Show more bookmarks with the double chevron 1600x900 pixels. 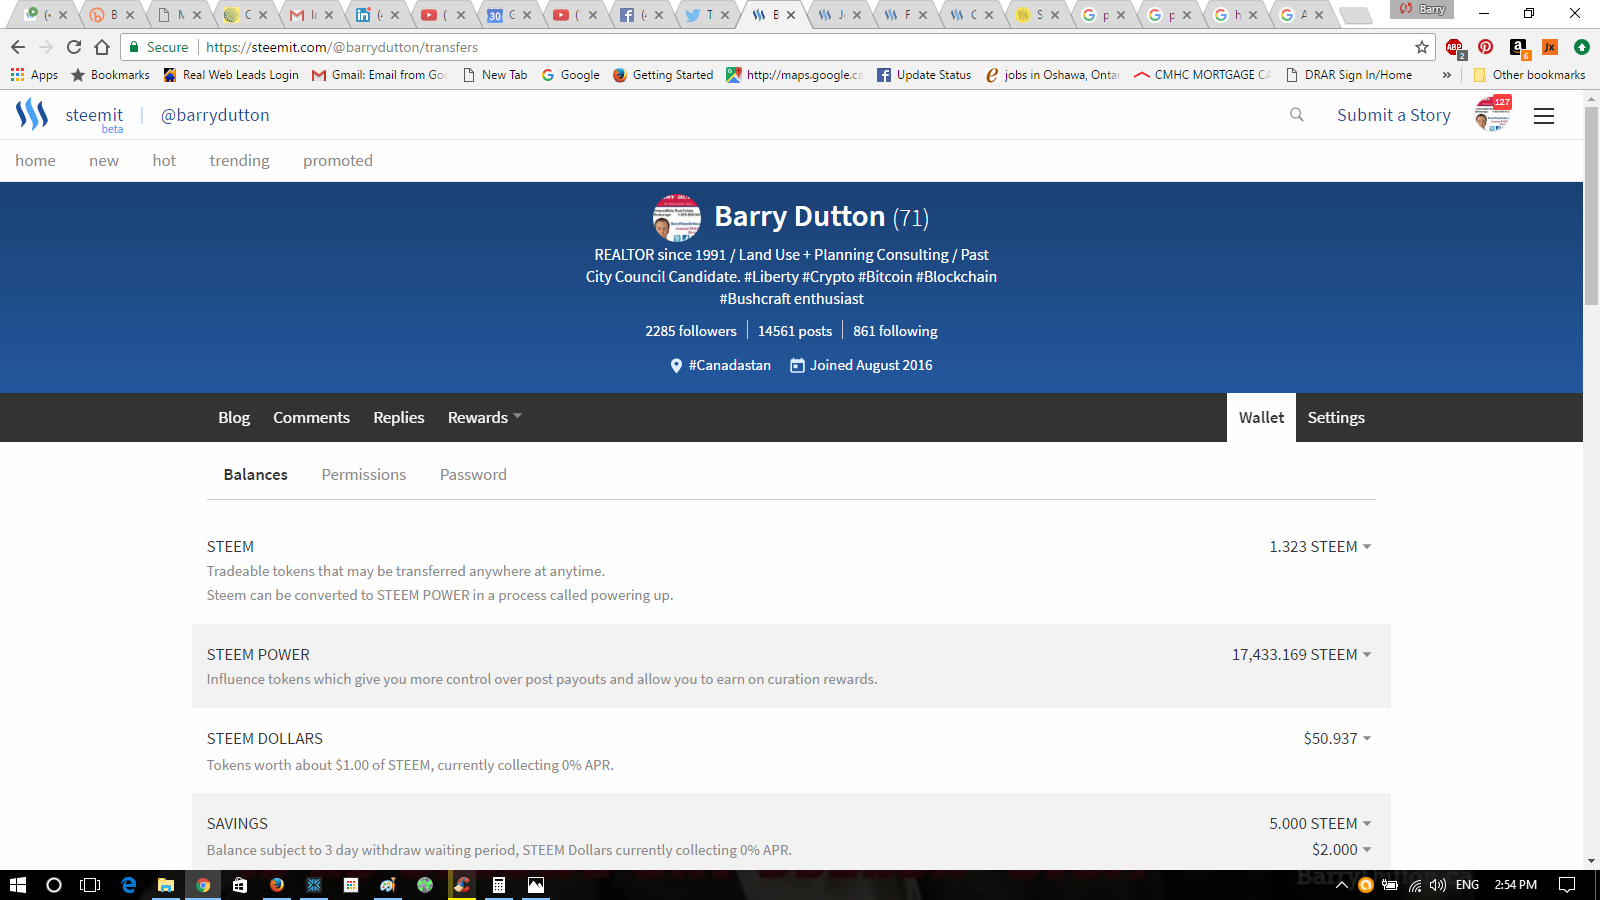pyautogui.click(x=1446, y=75)
